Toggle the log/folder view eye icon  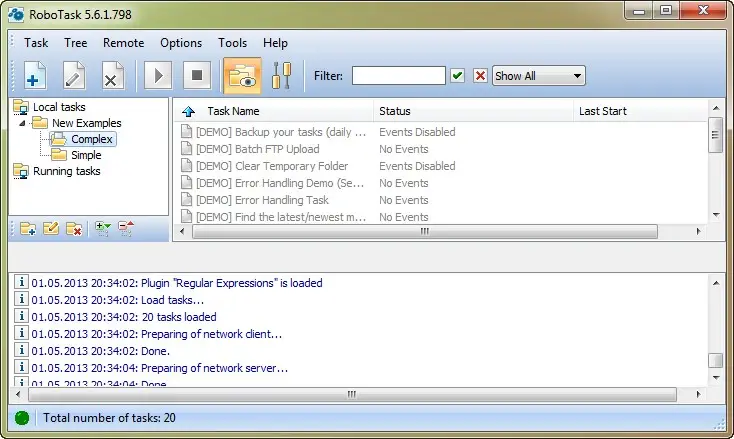pos(242,76)
